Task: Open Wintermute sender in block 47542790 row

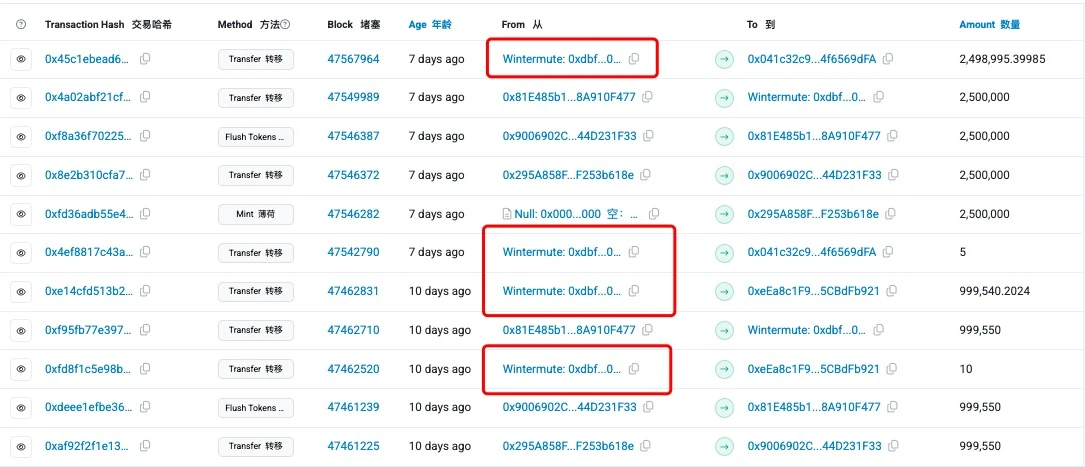Action: click(x=561, y=253)
